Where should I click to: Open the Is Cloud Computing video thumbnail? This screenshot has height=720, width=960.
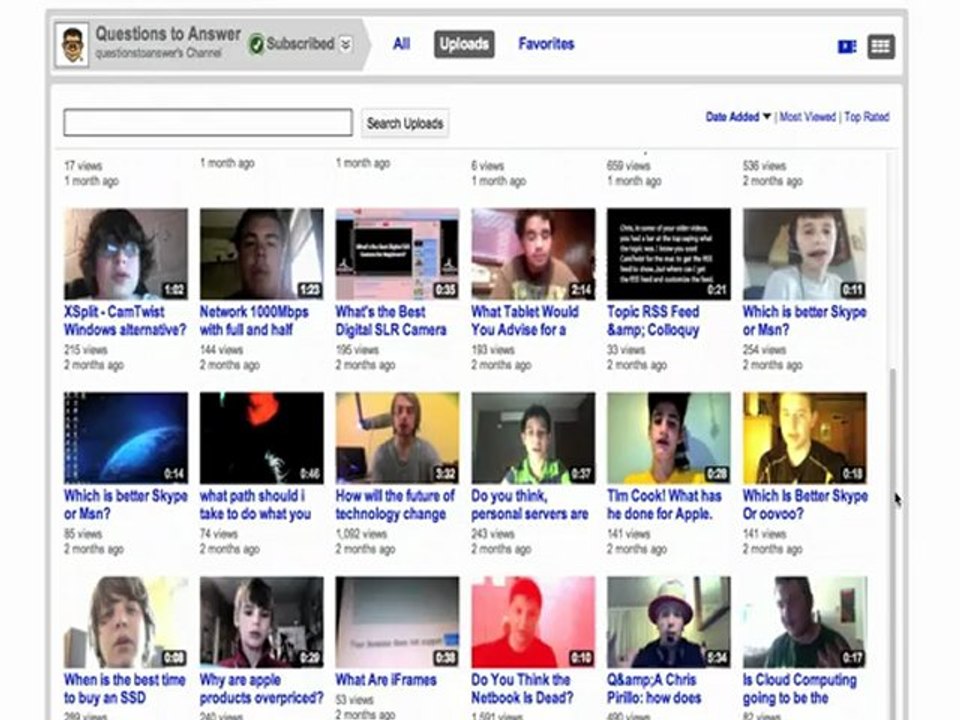coord(804,622)
